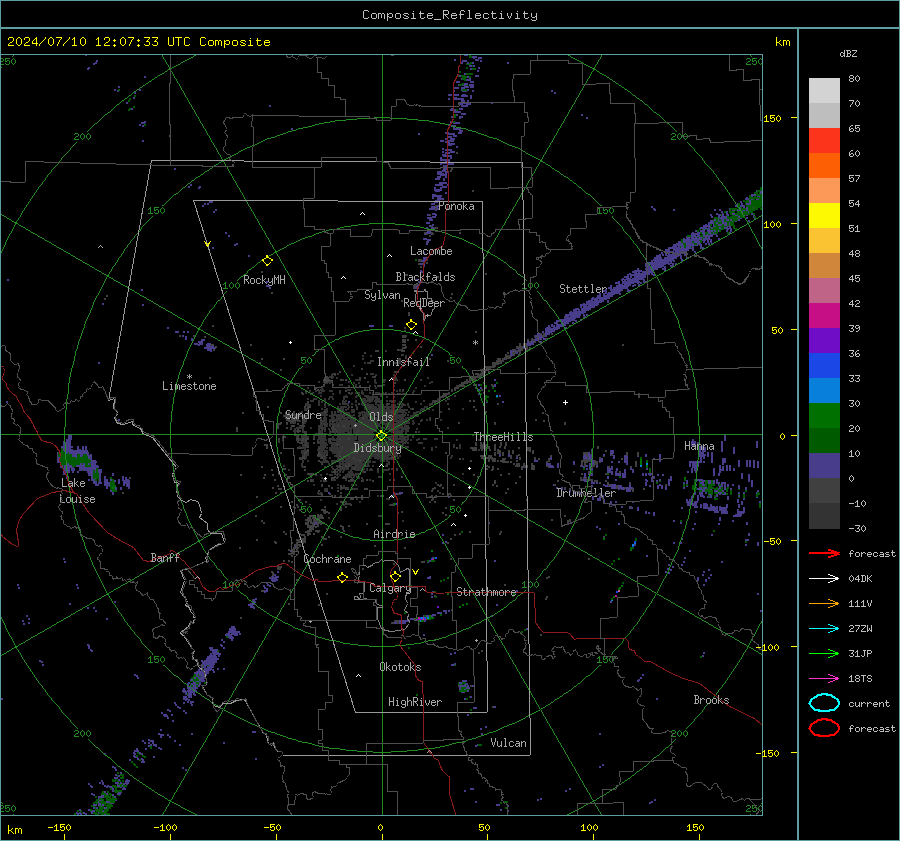
Task: Click the magenta 18TS arrow icon
Action: coord(824,679)
